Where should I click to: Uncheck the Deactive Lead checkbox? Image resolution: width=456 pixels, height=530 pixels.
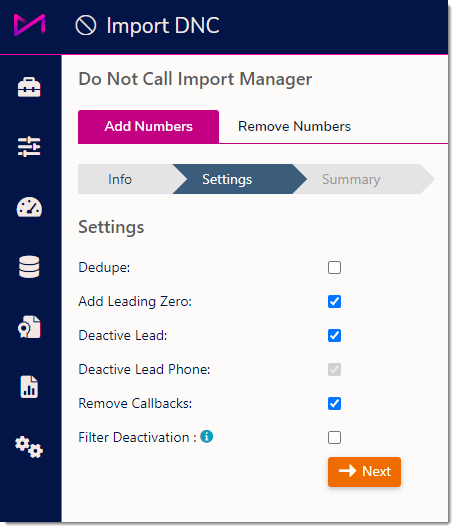pos(334,335)
